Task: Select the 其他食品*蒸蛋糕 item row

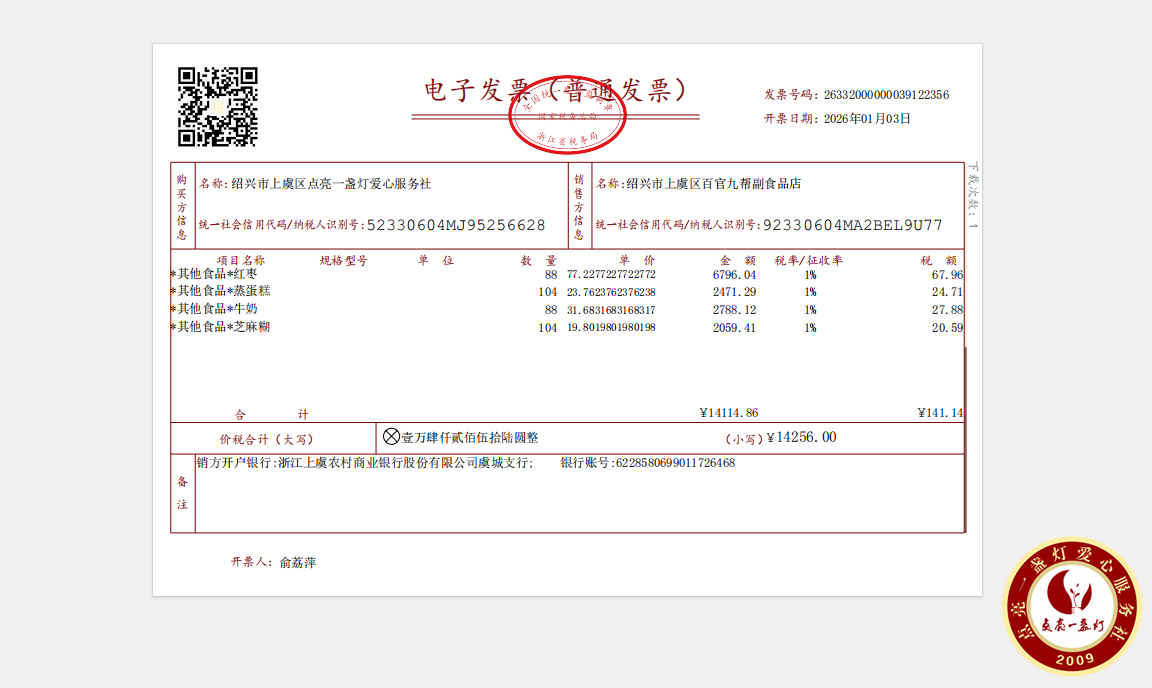Action: [x=224, y=291]
